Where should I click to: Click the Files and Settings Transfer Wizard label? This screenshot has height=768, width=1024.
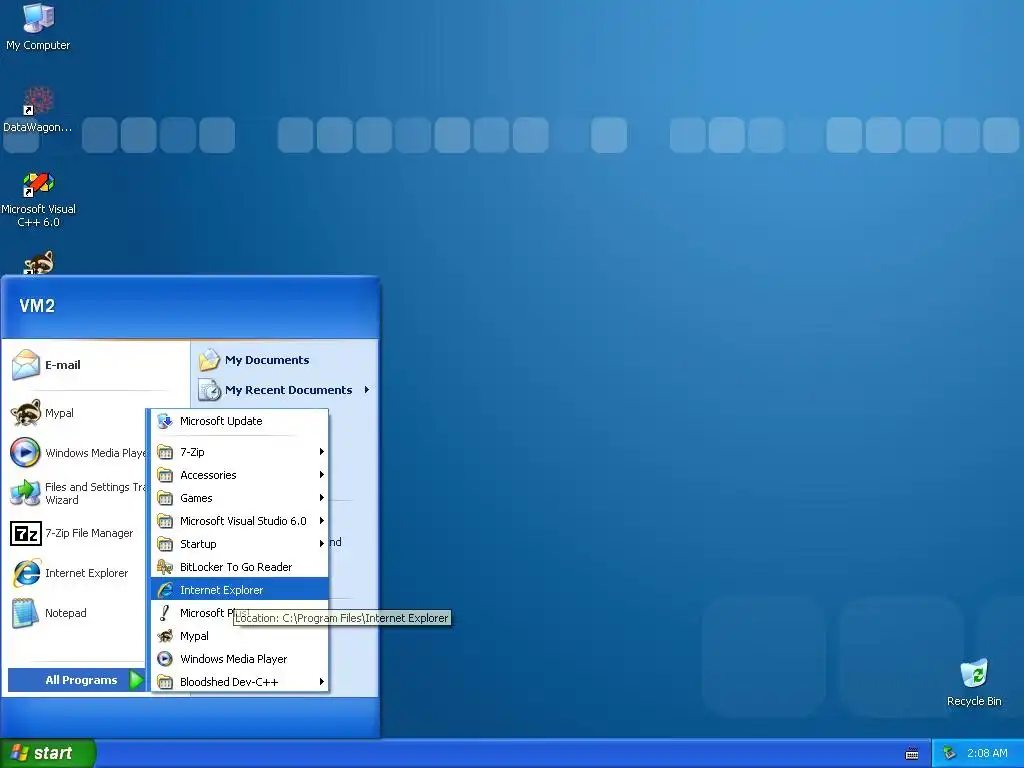click(95, 493)
